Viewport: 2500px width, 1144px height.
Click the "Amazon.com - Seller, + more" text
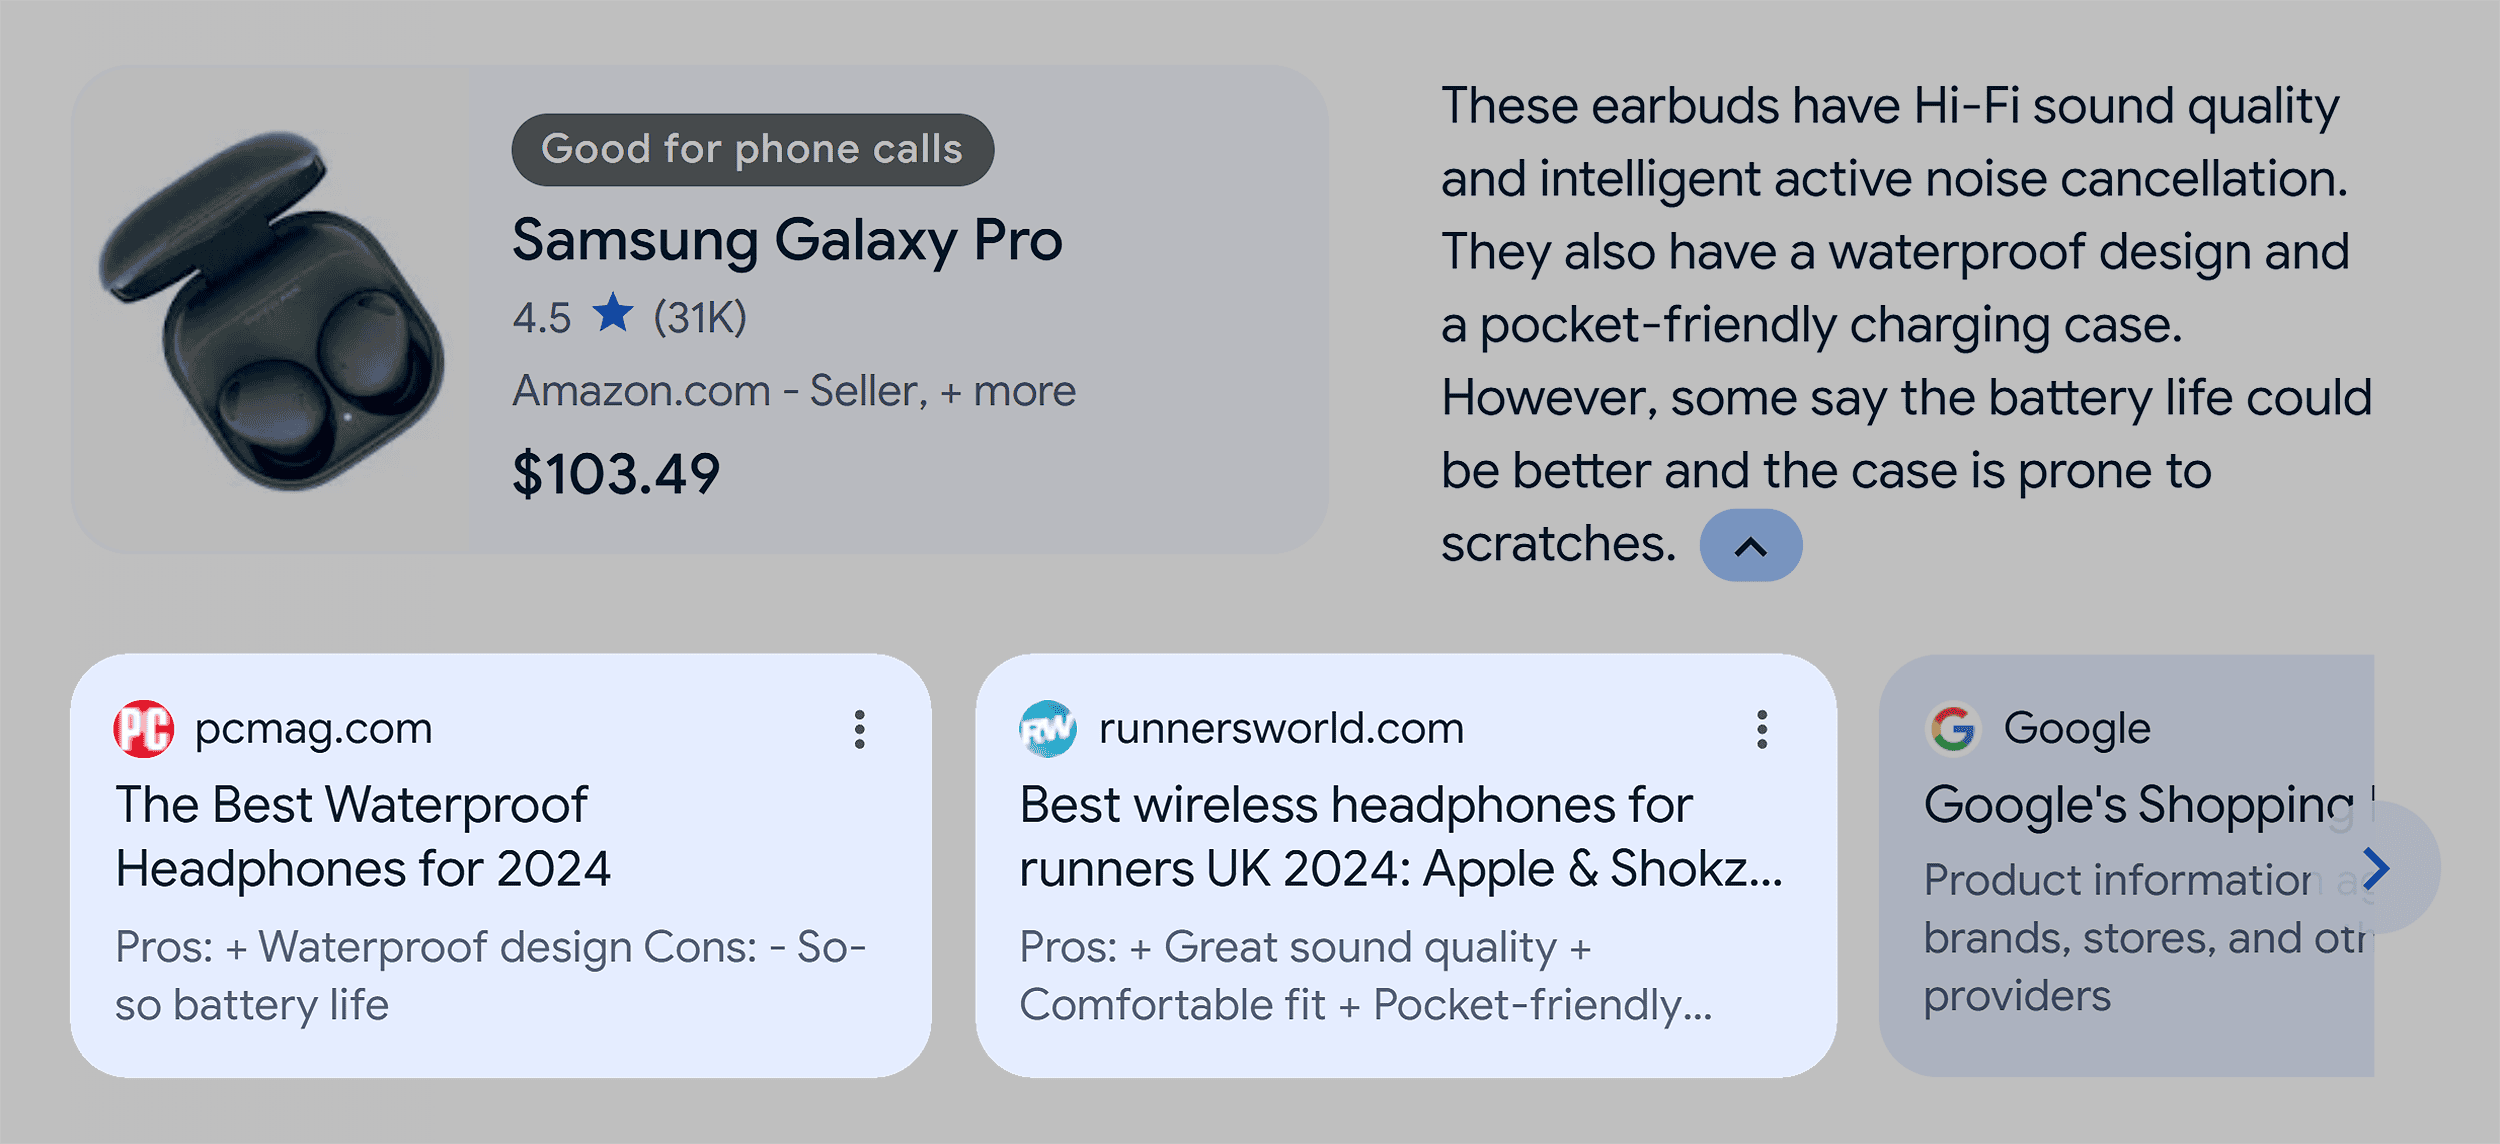point(794,391)
